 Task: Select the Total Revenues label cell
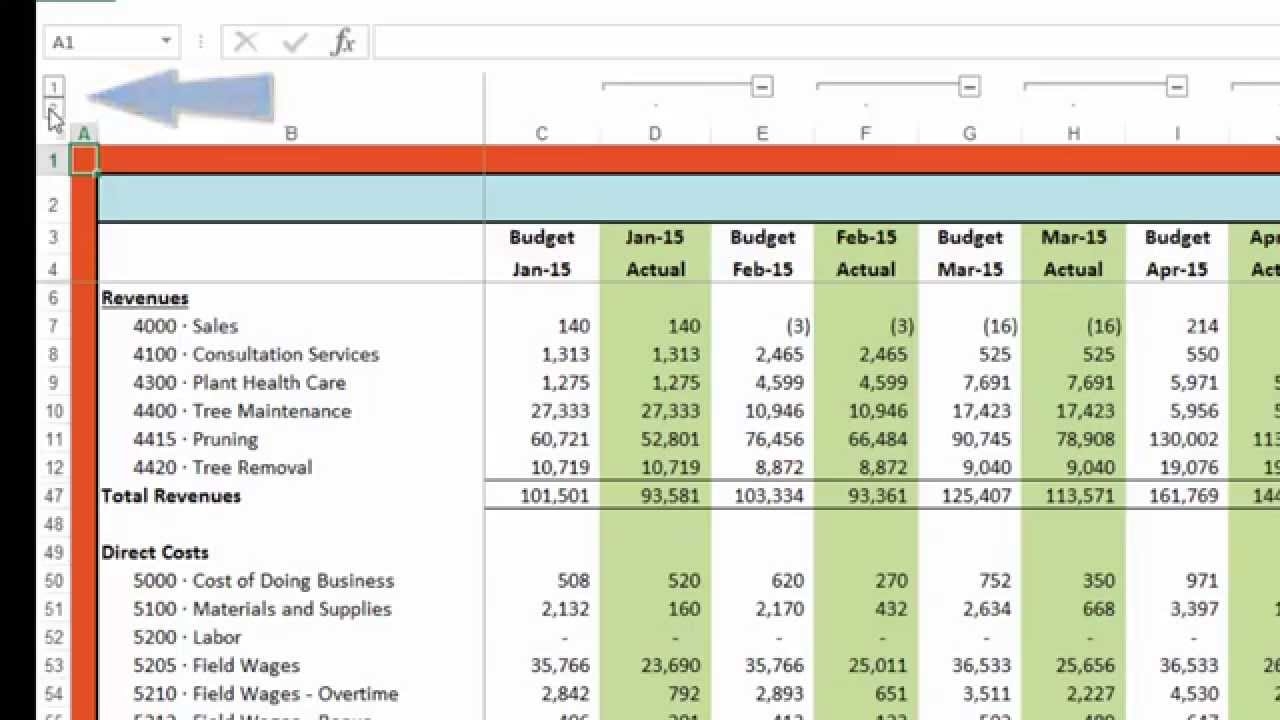[171, 496]
